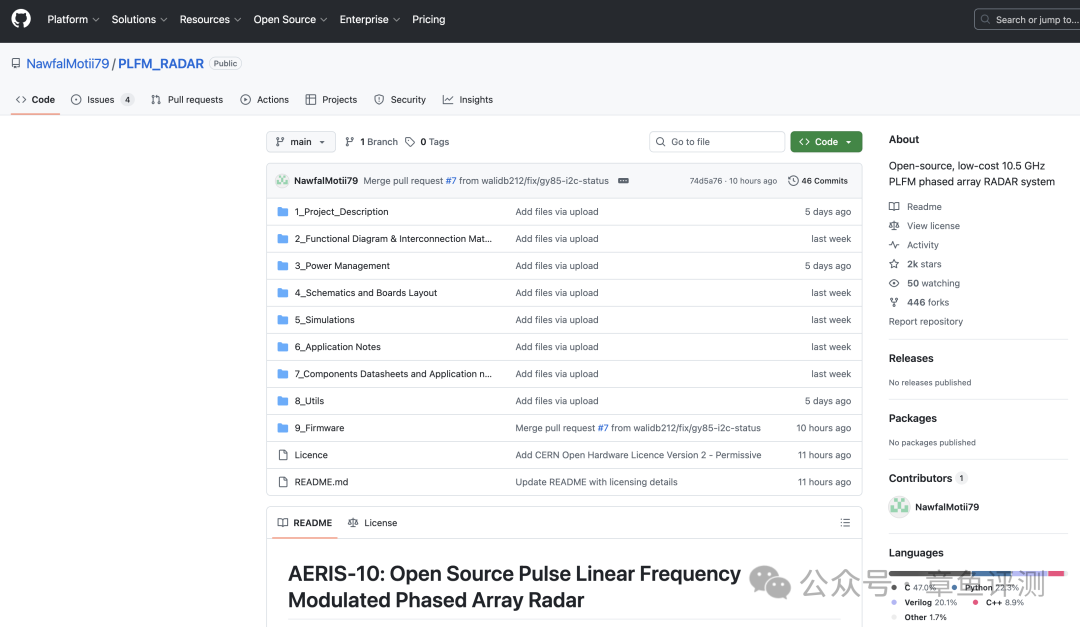View the 1 Branch link
This screenshot has height=627, width=1080.
pos(371,141)
